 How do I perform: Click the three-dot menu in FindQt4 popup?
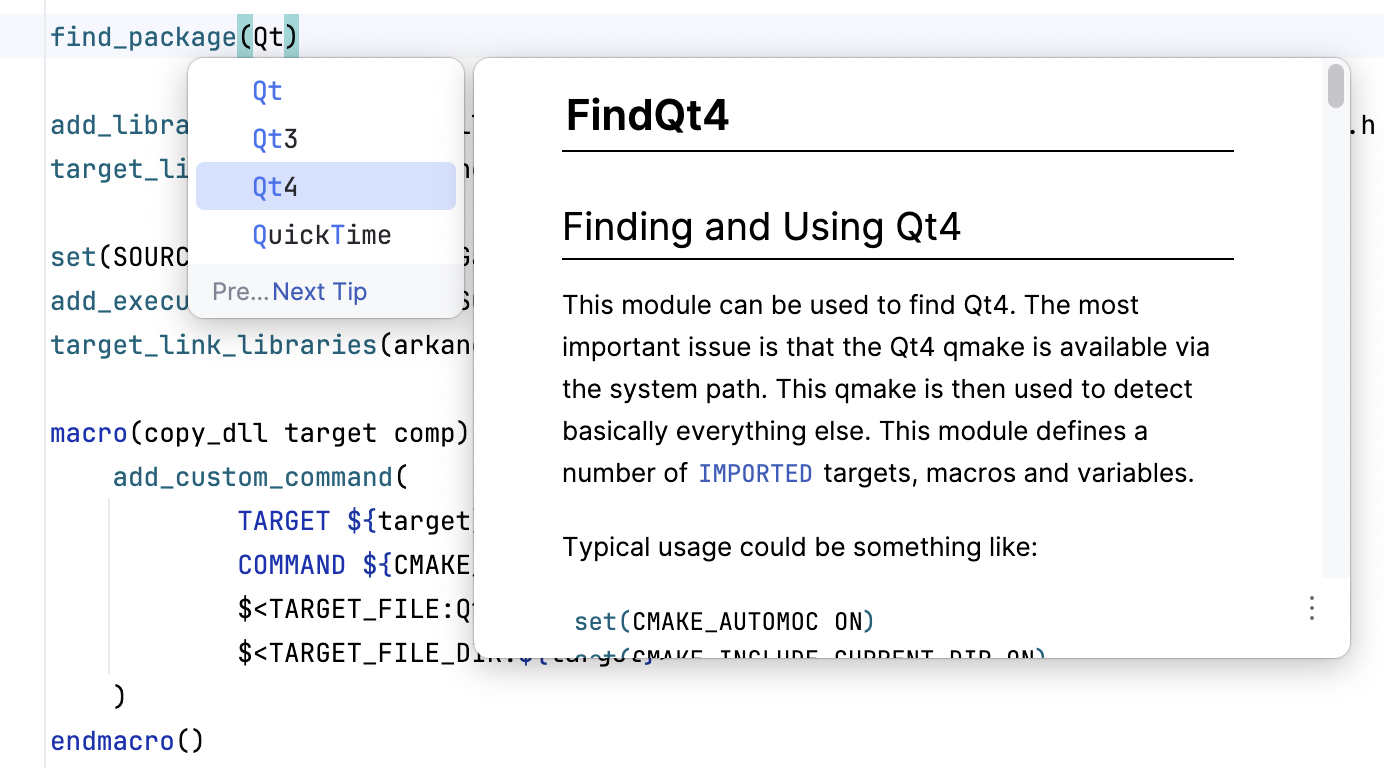[1311, 608]
